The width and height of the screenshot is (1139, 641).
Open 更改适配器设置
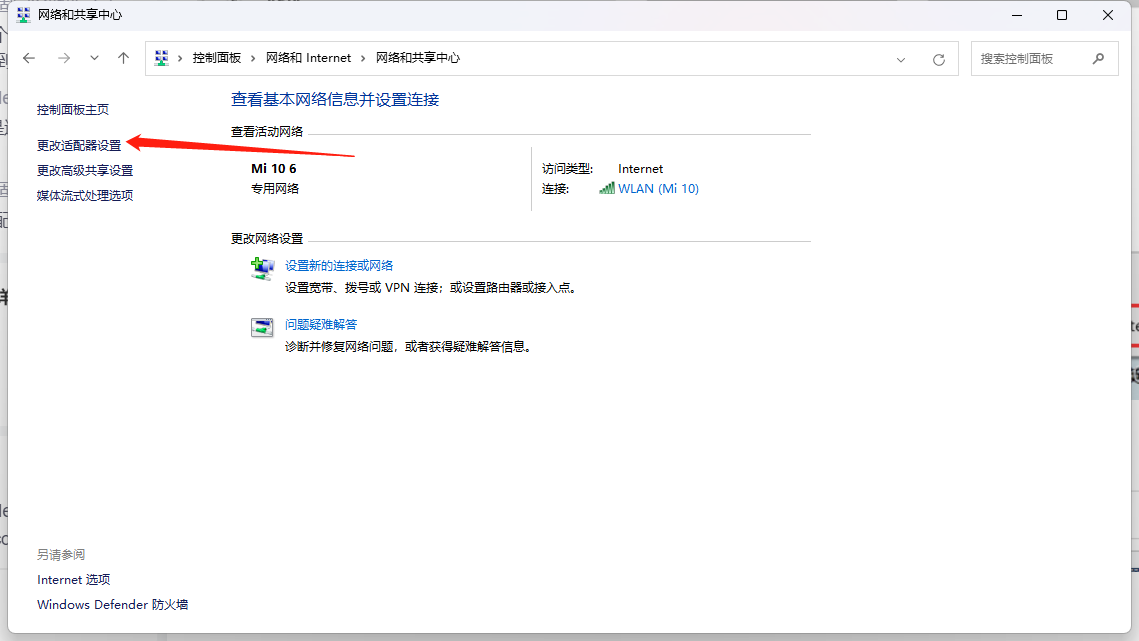[79, 145]
